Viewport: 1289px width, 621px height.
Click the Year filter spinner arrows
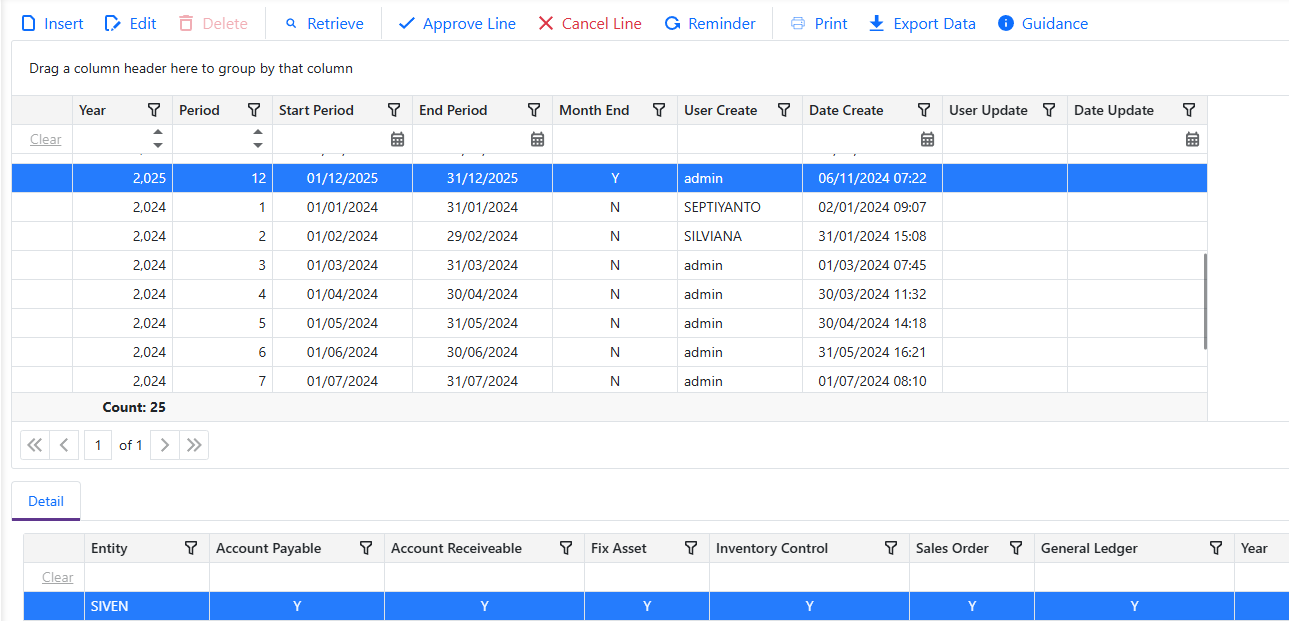click(157, 139)
